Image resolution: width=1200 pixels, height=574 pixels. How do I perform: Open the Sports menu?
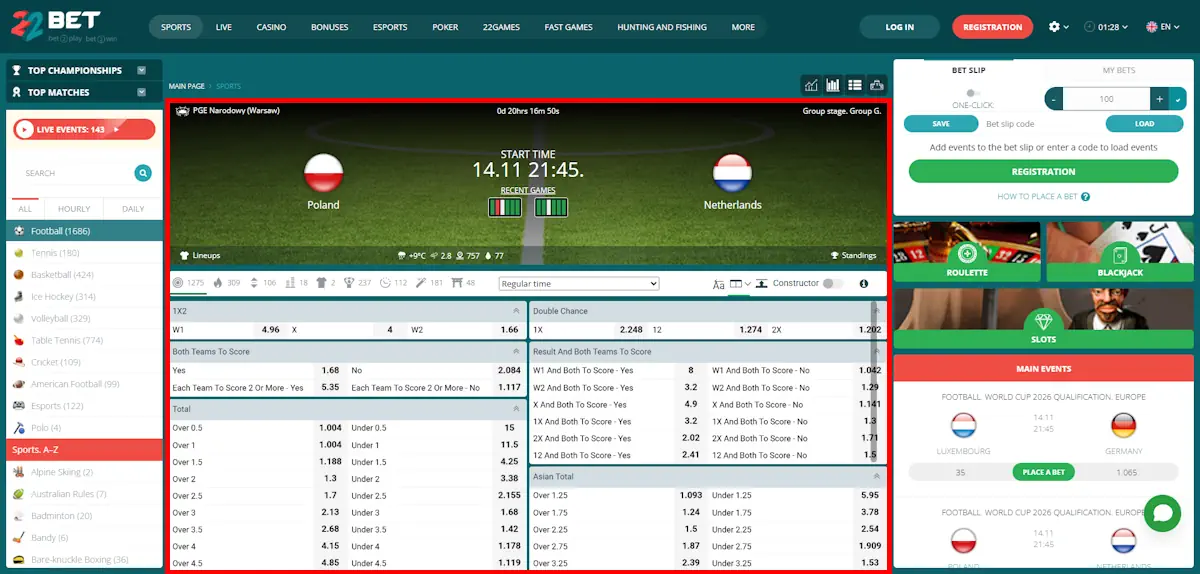pyautogui.click(x=176, y=27)
